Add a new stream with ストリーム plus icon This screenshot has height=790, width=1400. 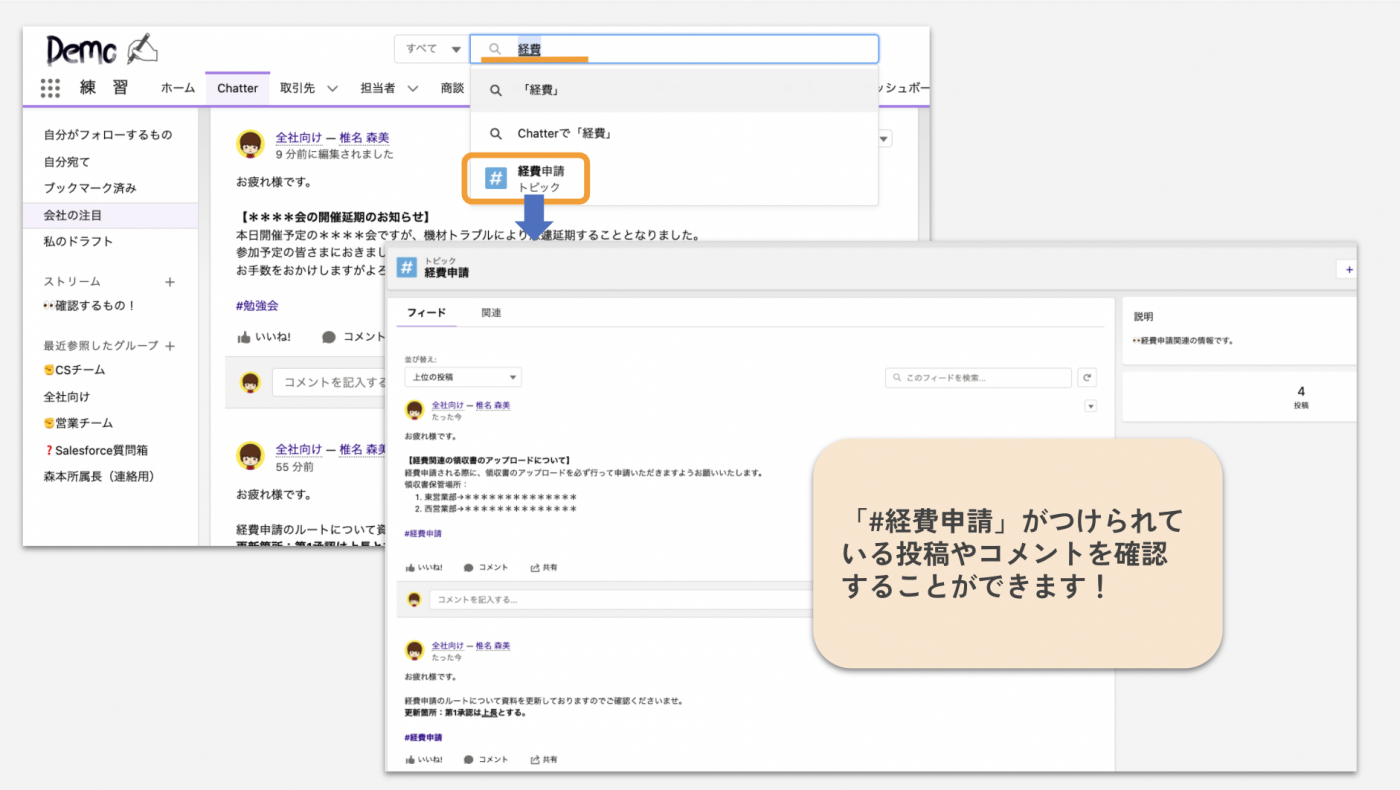click(170, 282)
